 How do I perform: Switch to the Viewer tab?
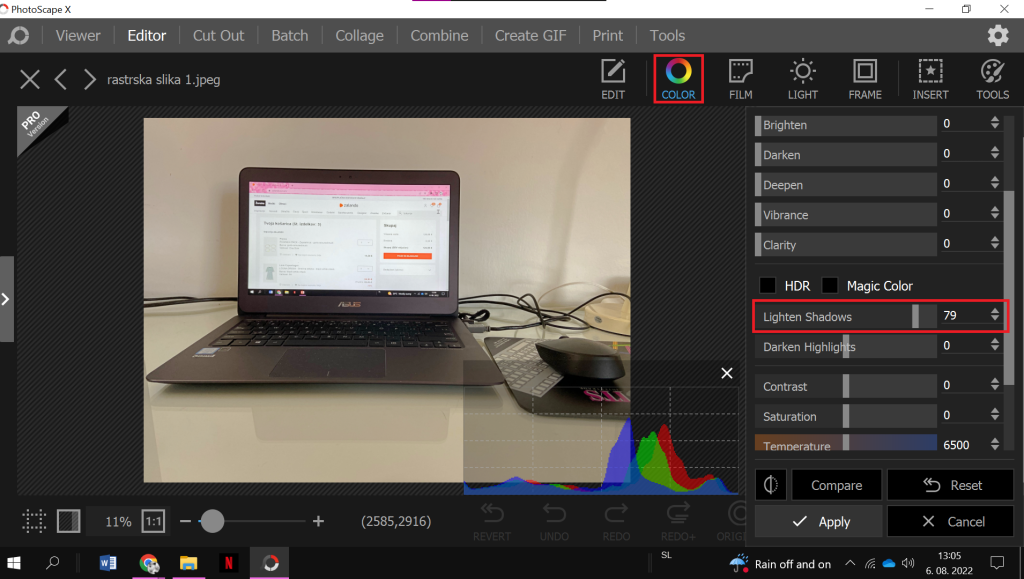(x=78, y=35)
